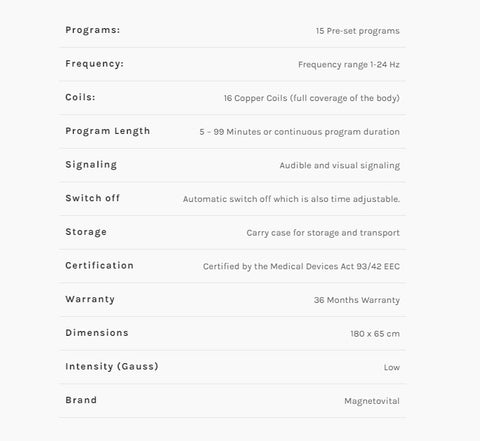Image resolution: width=480 pixels, height=441 pixels.
Task: Click the 36 Months Warranty value
Action: click(x=357, y=300)
